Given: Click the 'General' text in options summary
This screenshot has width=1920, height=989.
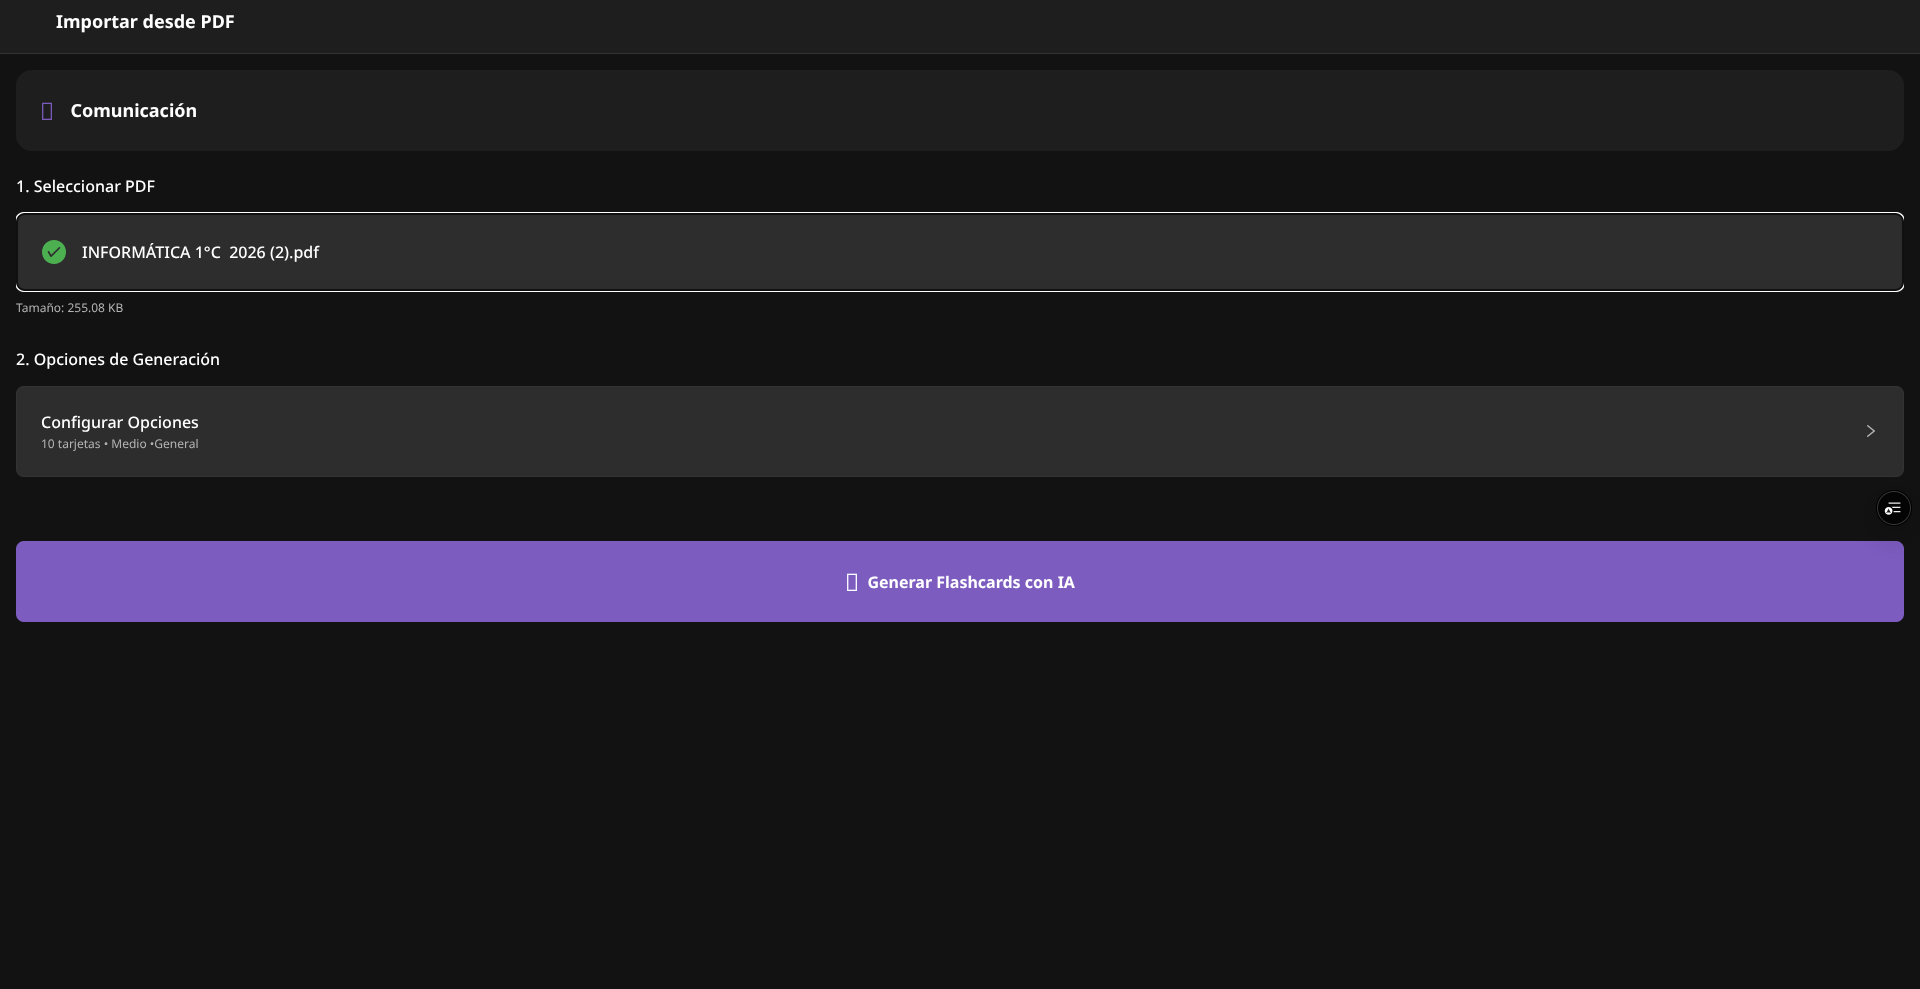Looking at the screenshot, I should click(x=176, y=444).
